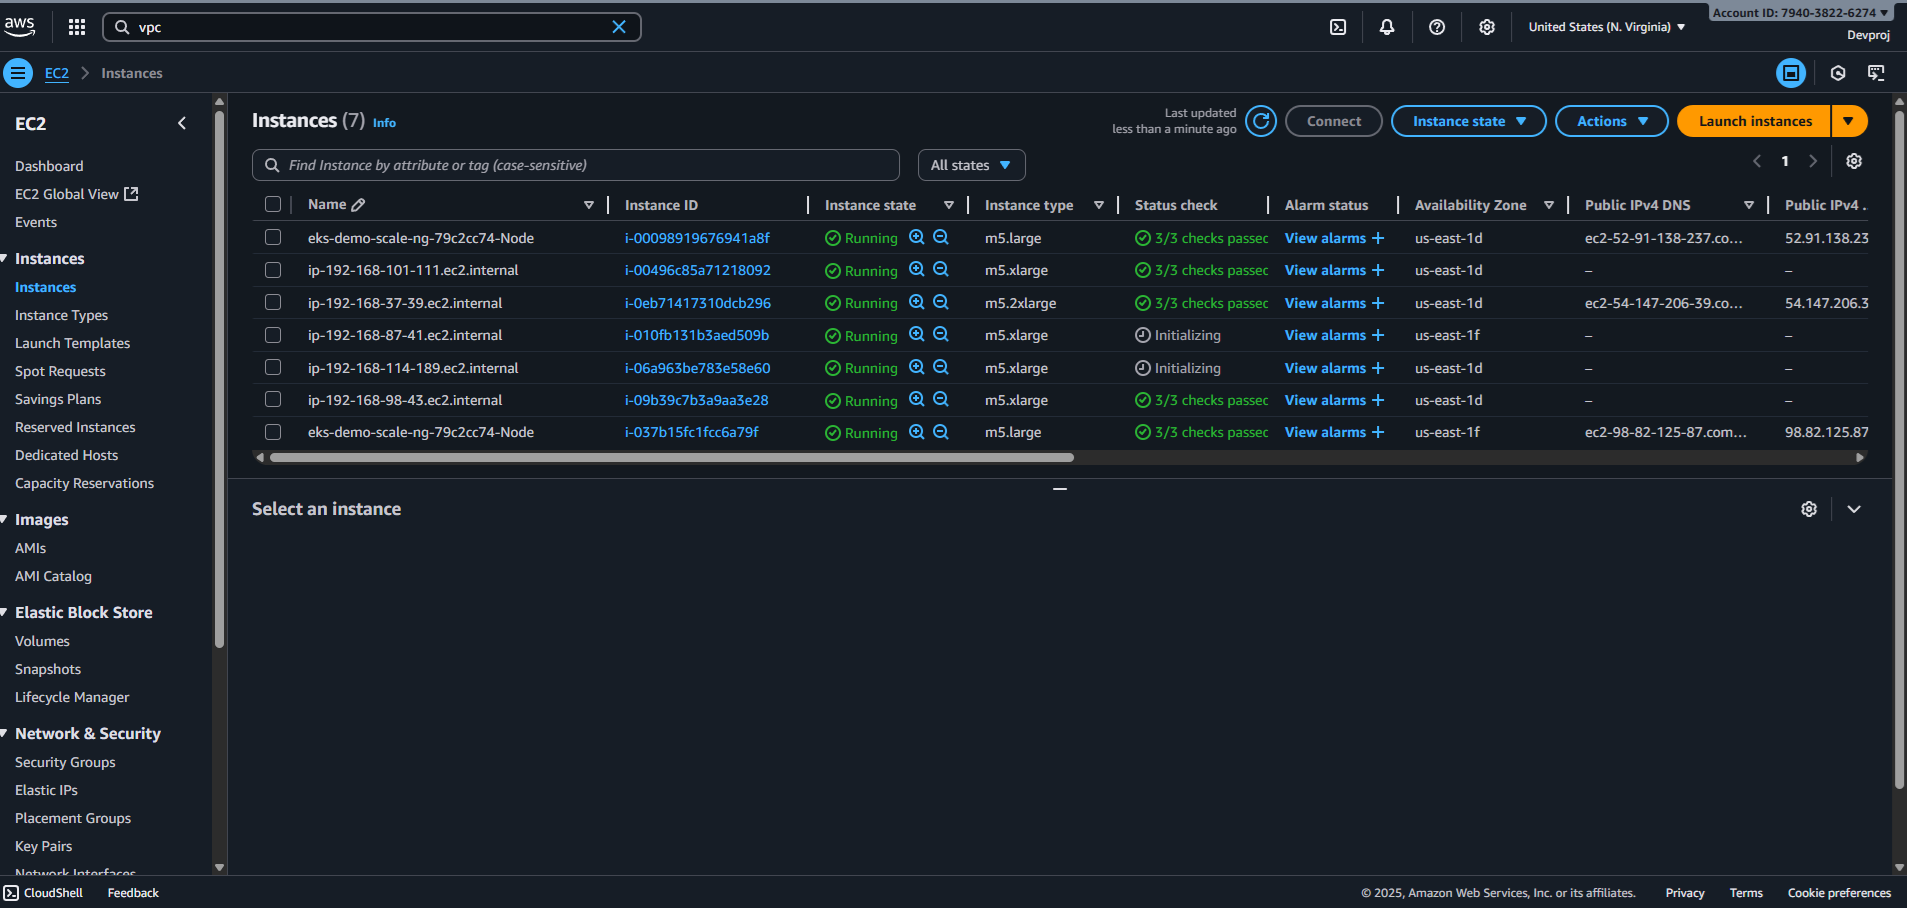1907x908 pixels.
Task: Click the Launch instances button
Action: point(1754,121)
